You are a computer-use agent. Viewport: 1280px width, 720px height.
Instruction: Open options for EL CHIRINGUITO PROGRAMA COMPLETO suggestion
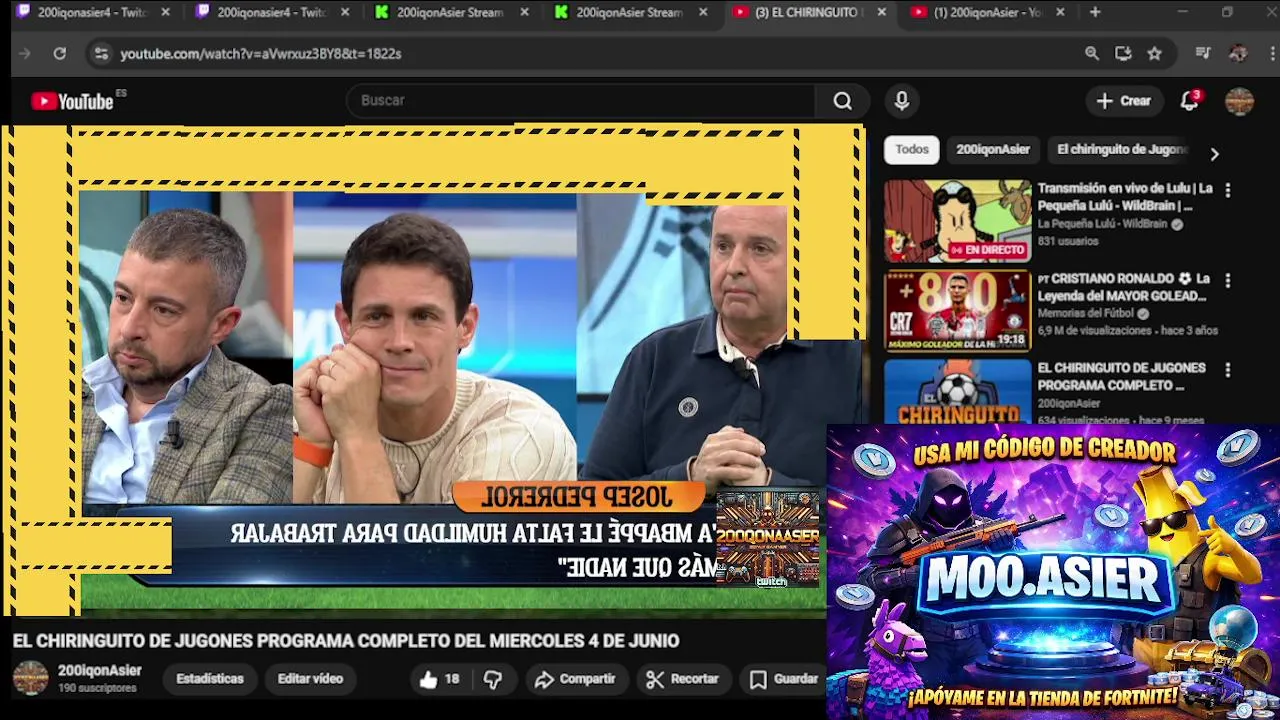tap(1228, 370)
